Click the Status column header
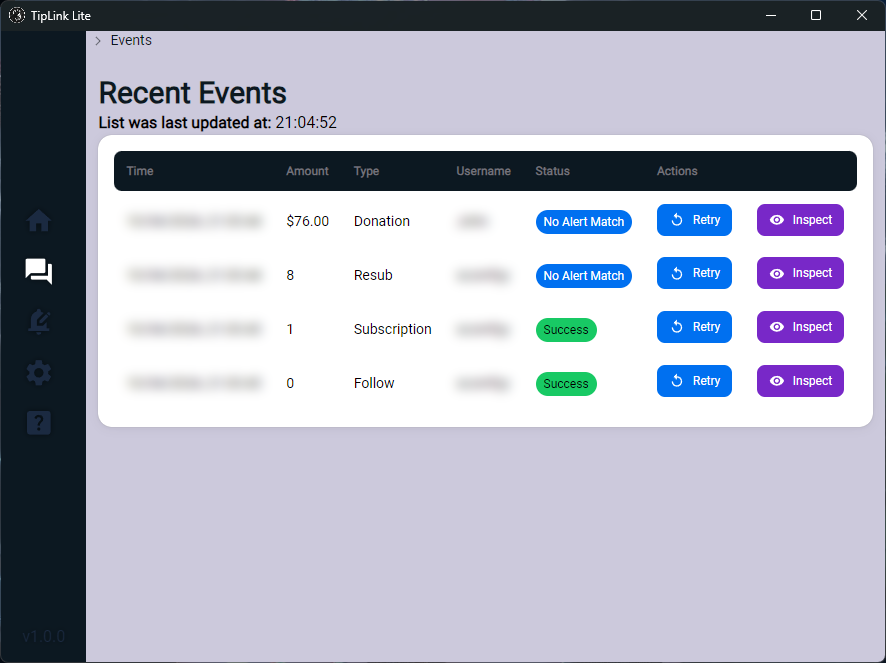This screenshot has height=663, width=886. pyautogui.click(x=552, y=171)
